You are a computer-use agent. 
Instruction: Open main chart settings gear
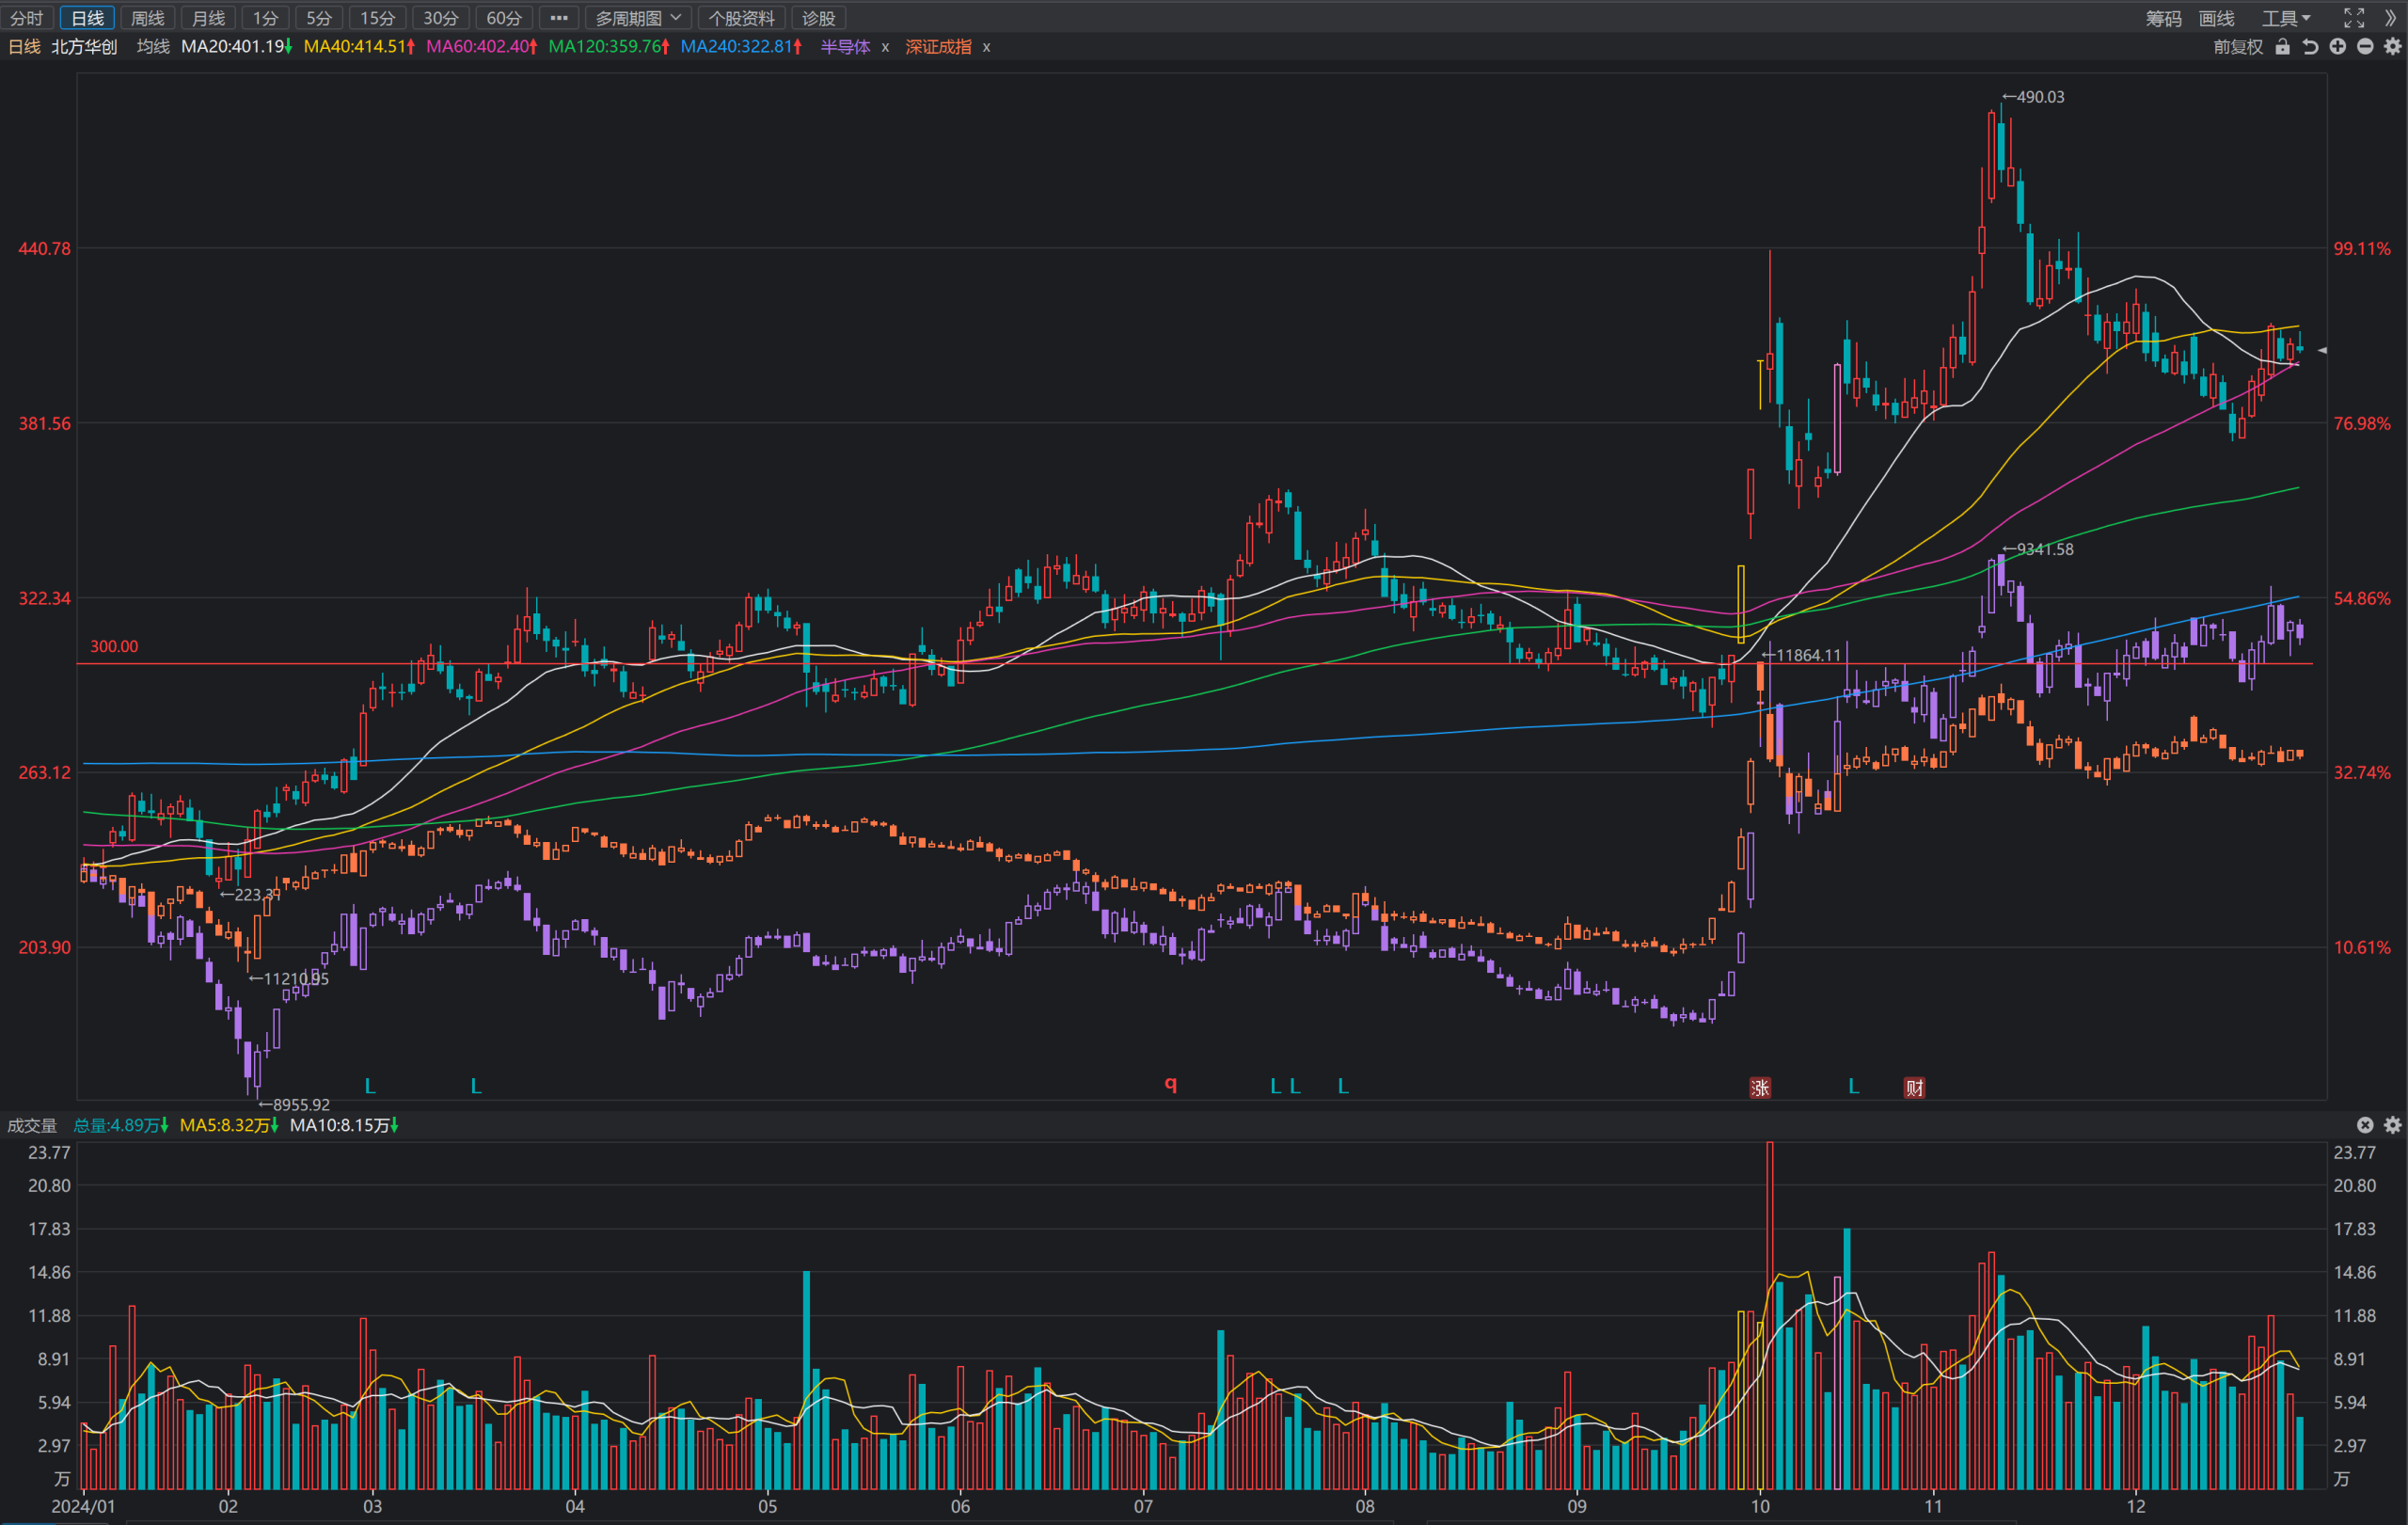(x=2393, y=47)
